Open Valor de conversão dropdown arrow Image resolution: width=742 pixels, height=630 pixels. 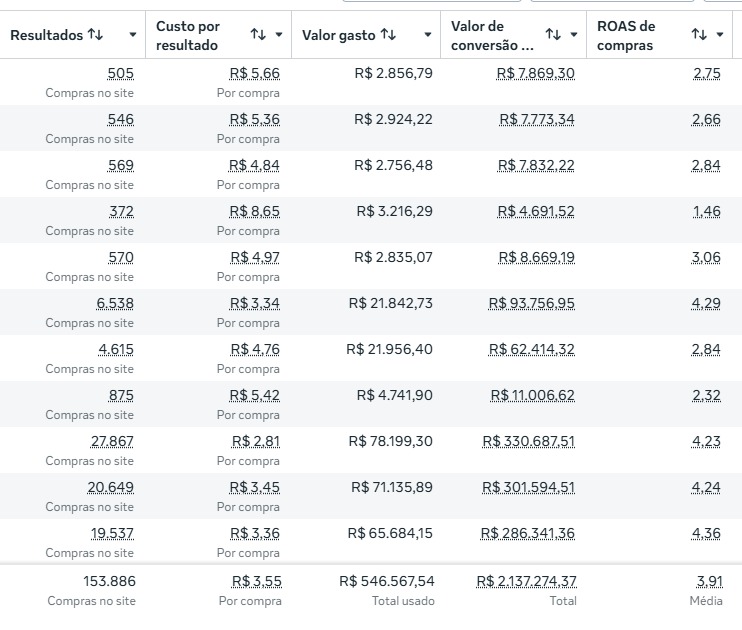click(x=574, y=34)
